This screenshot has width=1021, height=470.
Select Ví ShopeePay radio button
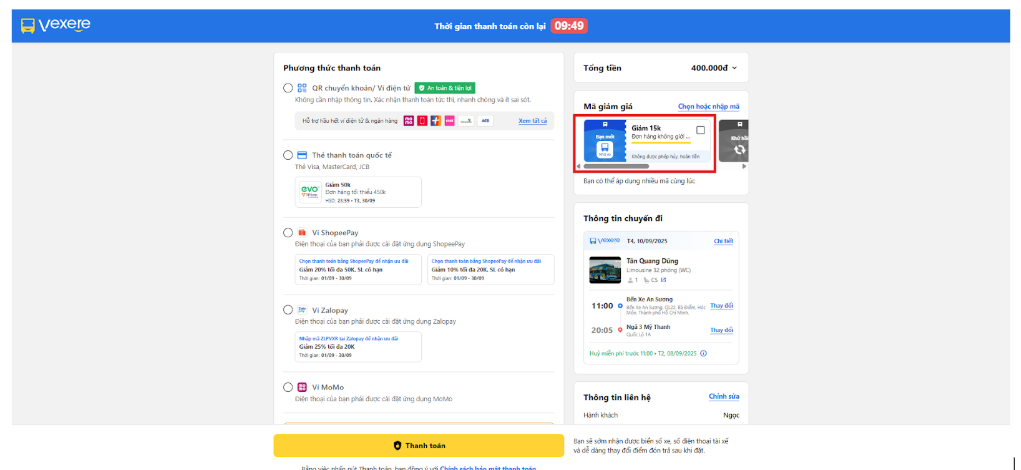coord(288,232)
